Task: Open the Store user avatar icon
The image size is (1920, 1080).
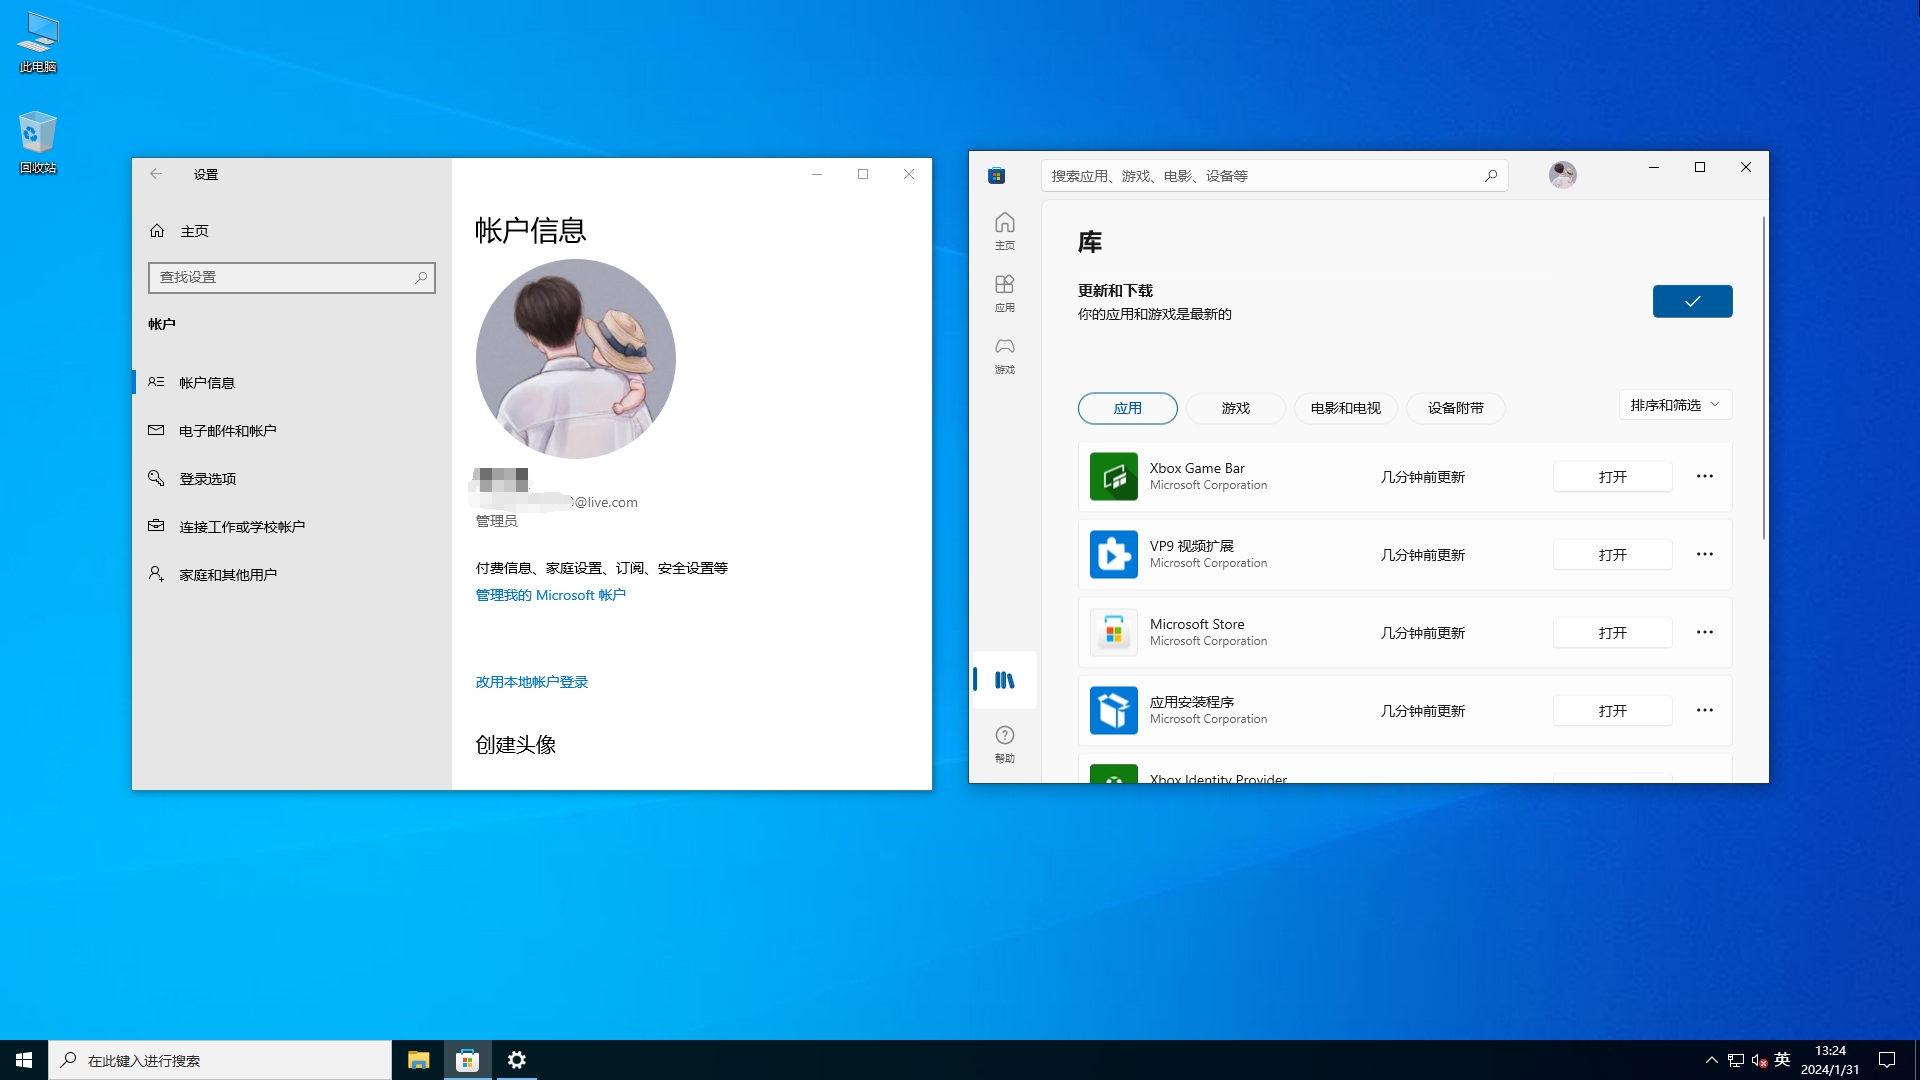Action: [x=1563, y=174]
